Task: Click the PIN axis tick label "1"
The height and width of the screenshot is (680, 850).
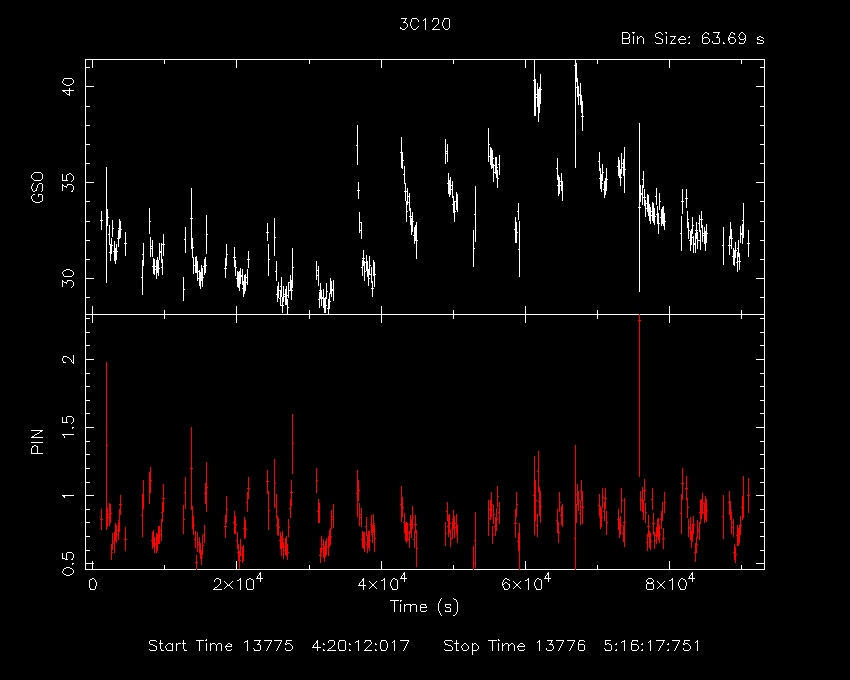Action: (x=68, y=496)
